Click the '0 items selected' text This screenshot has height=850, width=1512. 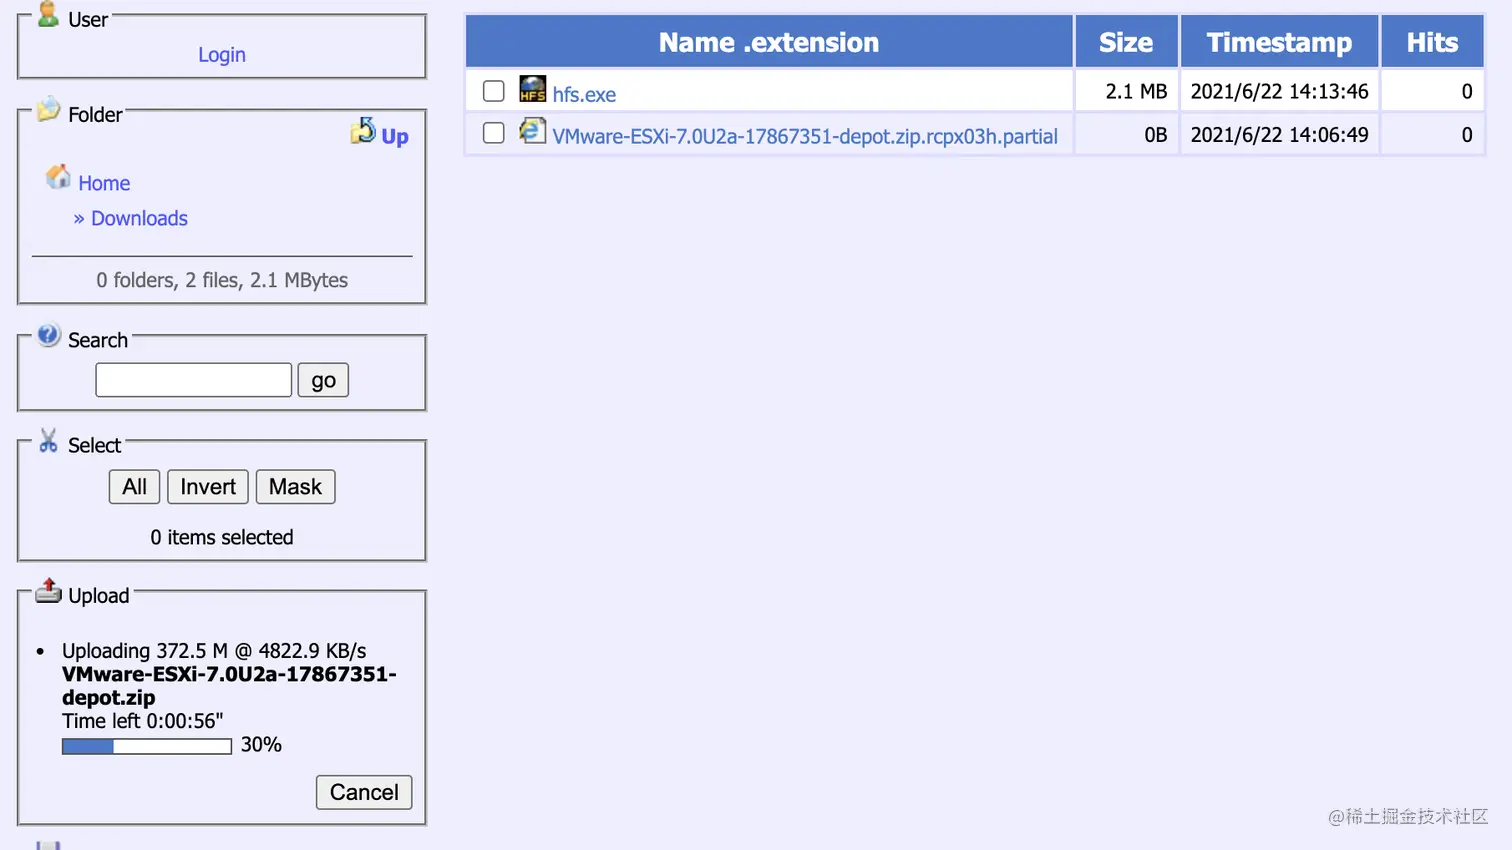[222, 537]
